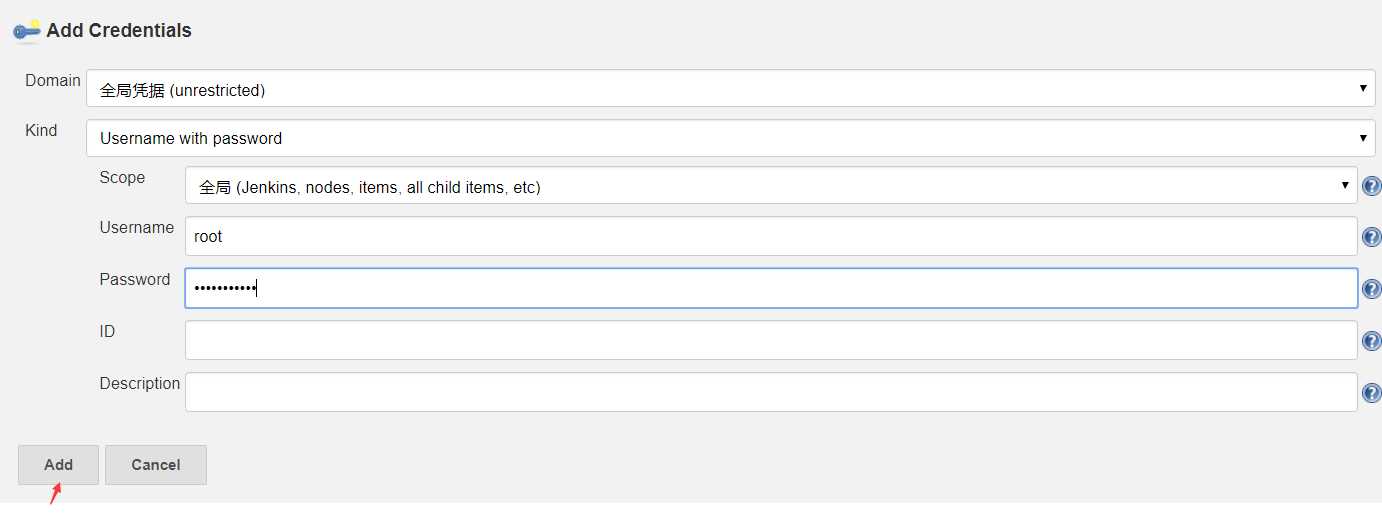
Task: Select the empty ID input field
Action: pyautogui.click(x=770, y=340)
